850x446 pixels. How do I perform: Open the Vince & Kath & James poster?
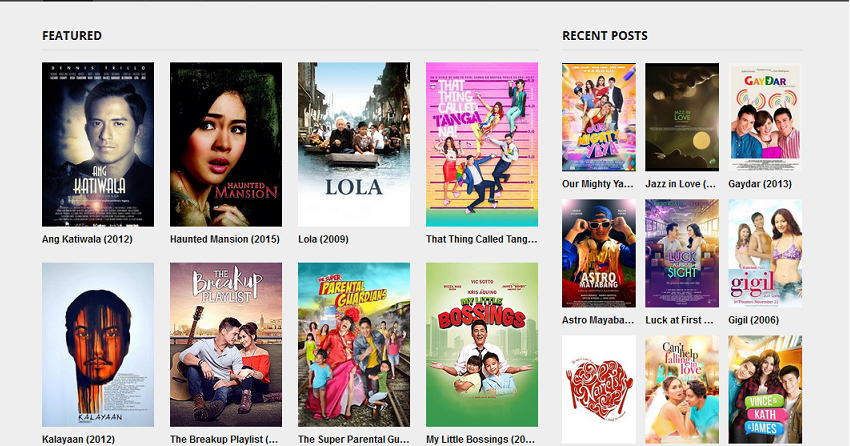click(x=765, y=390)
